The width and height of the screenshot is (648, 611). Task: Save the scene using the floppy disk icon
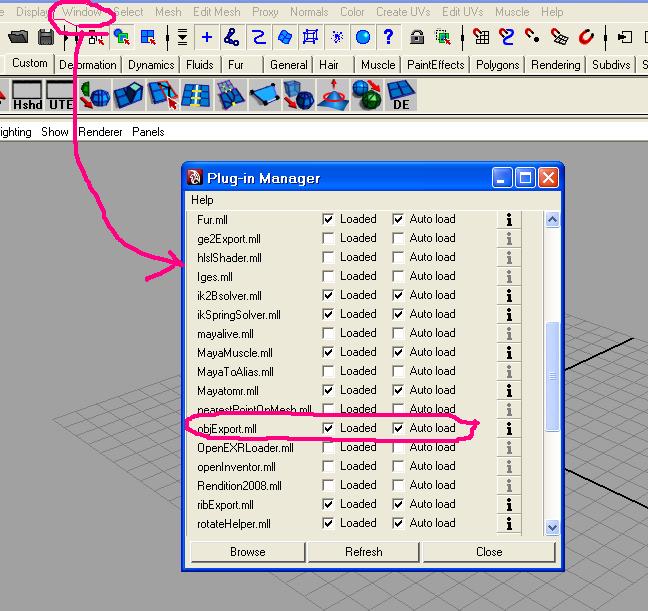(45, 38)
